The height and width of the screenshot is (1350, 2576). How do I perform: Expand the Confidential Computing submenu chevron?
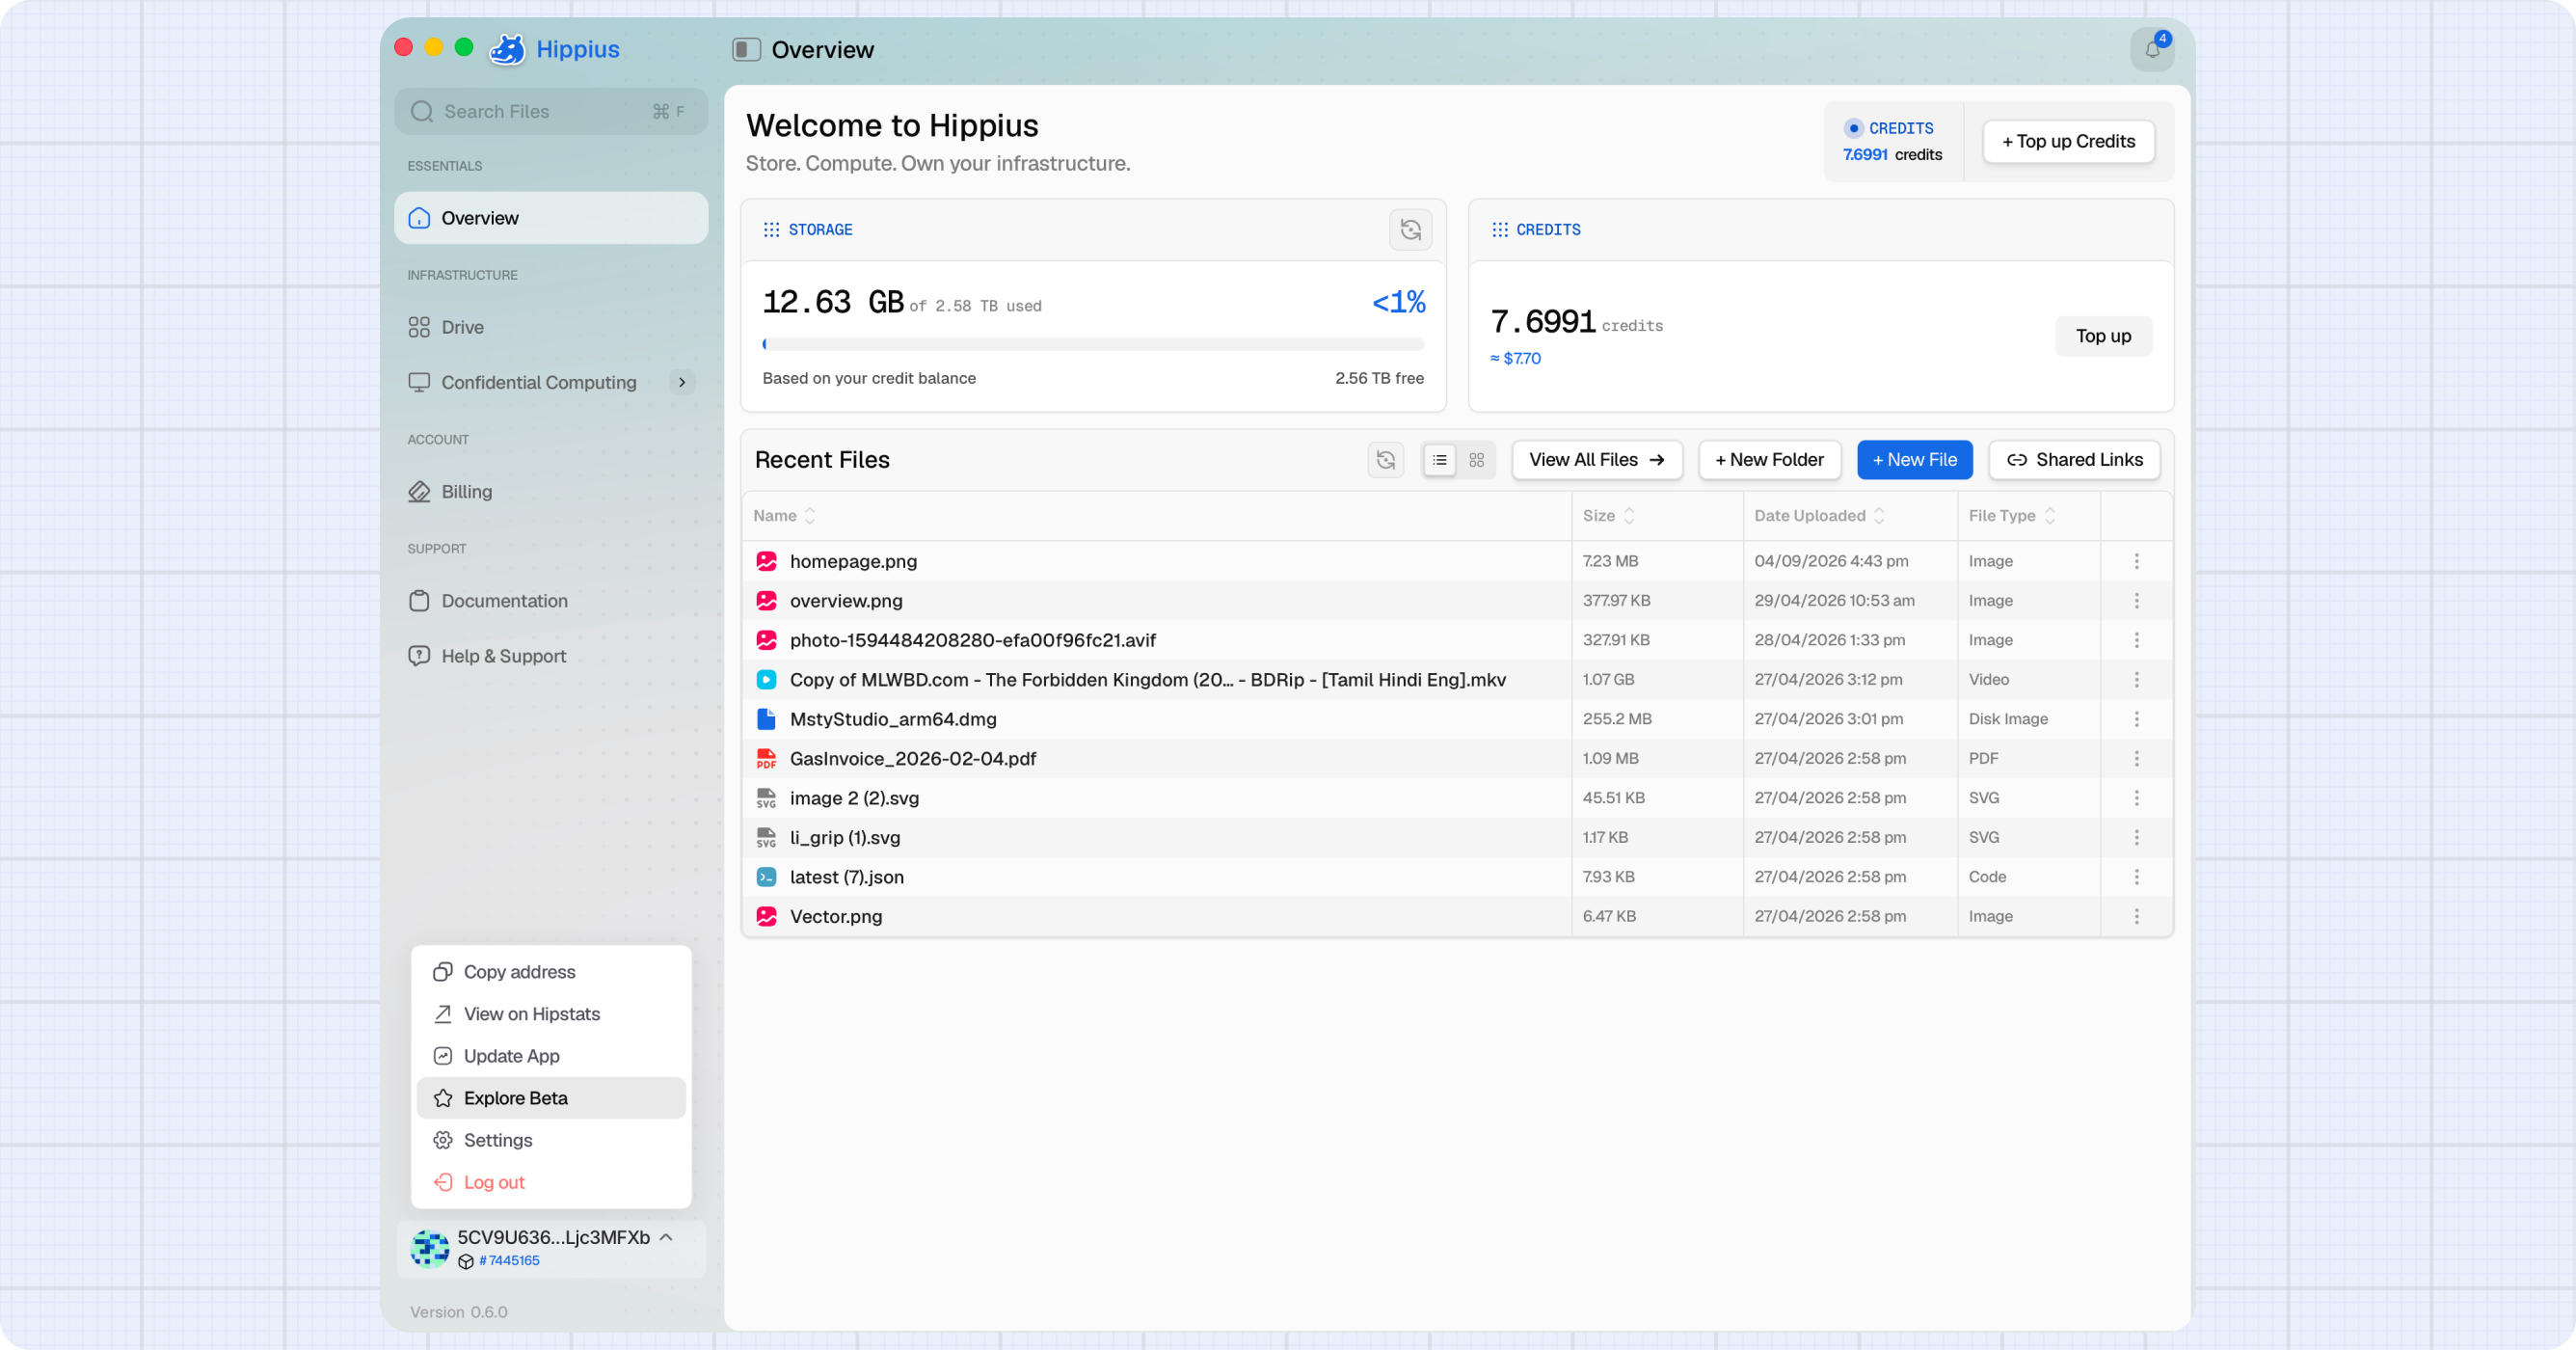pos(682,382)
